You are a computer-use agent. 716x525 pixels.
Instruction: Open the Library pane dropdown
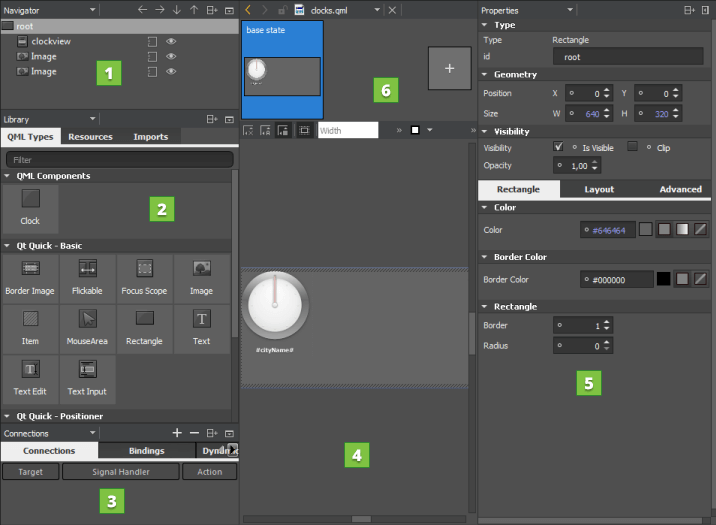point(93,119)
